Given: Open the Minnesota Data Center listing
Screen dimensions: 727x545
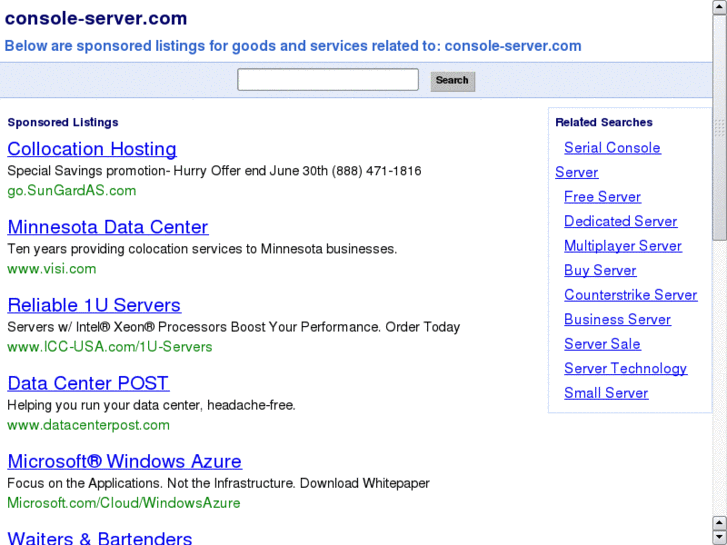Looking at the screenshot, I should (108, 227).
